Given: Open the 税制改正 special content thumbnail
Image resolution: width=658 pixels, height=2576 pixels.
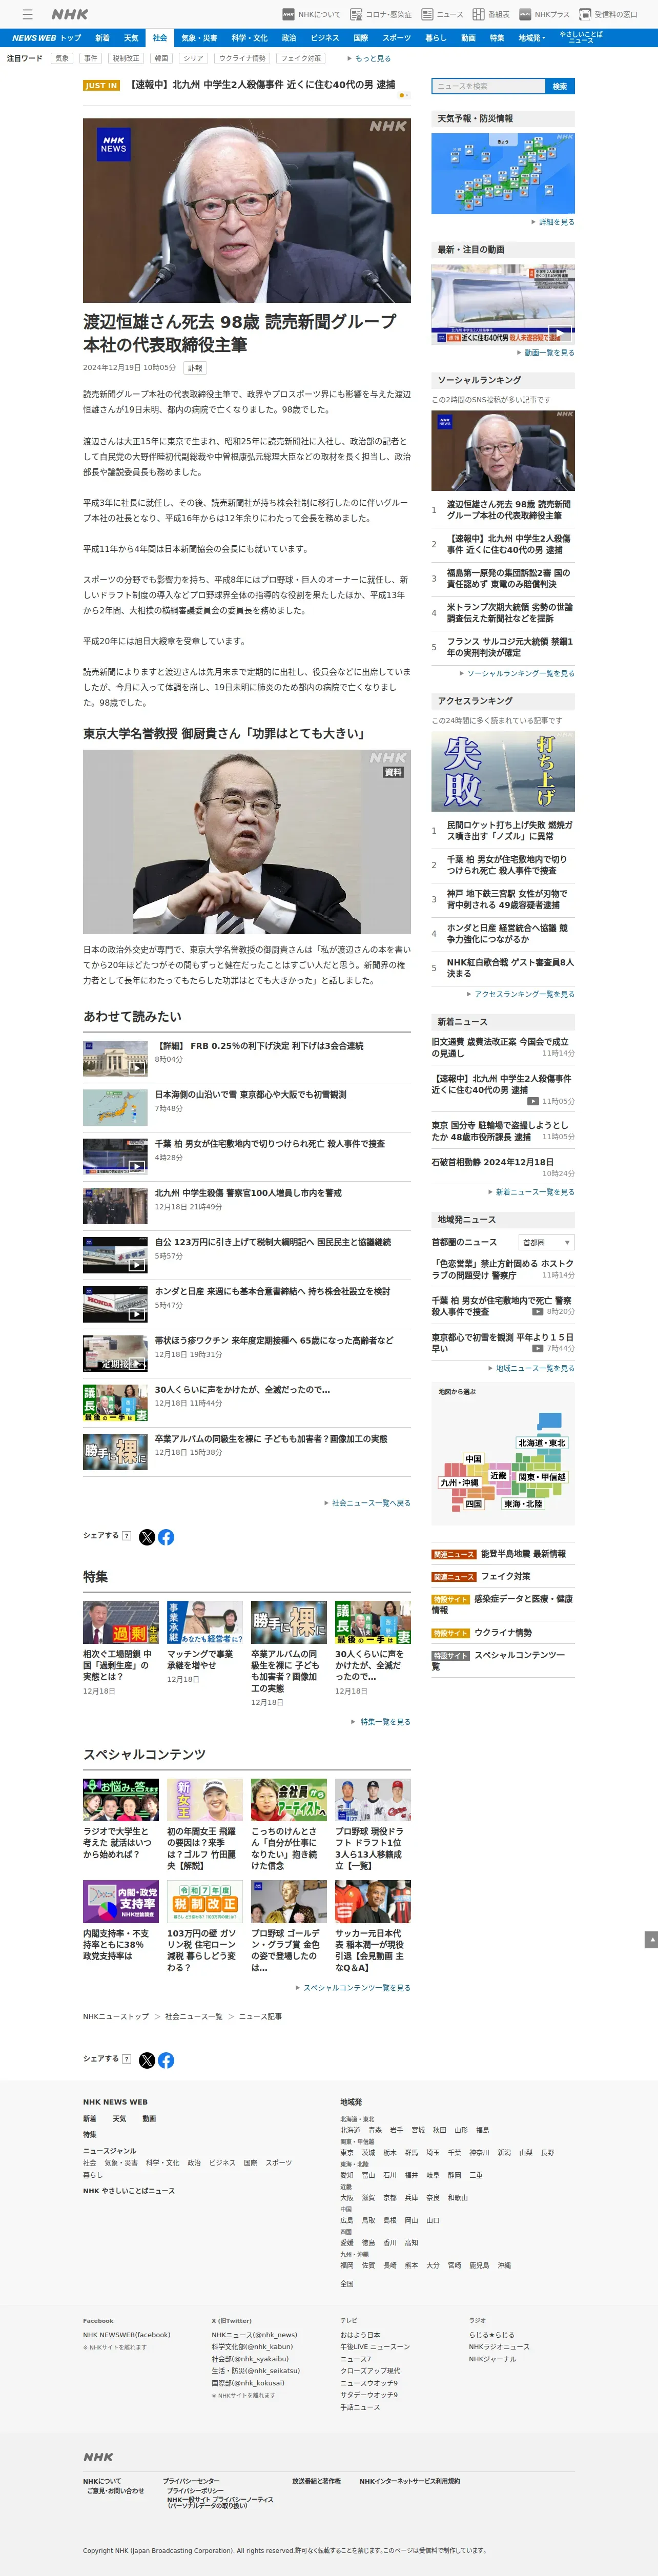Looking at the screenshot, I should coord(205,1902).
